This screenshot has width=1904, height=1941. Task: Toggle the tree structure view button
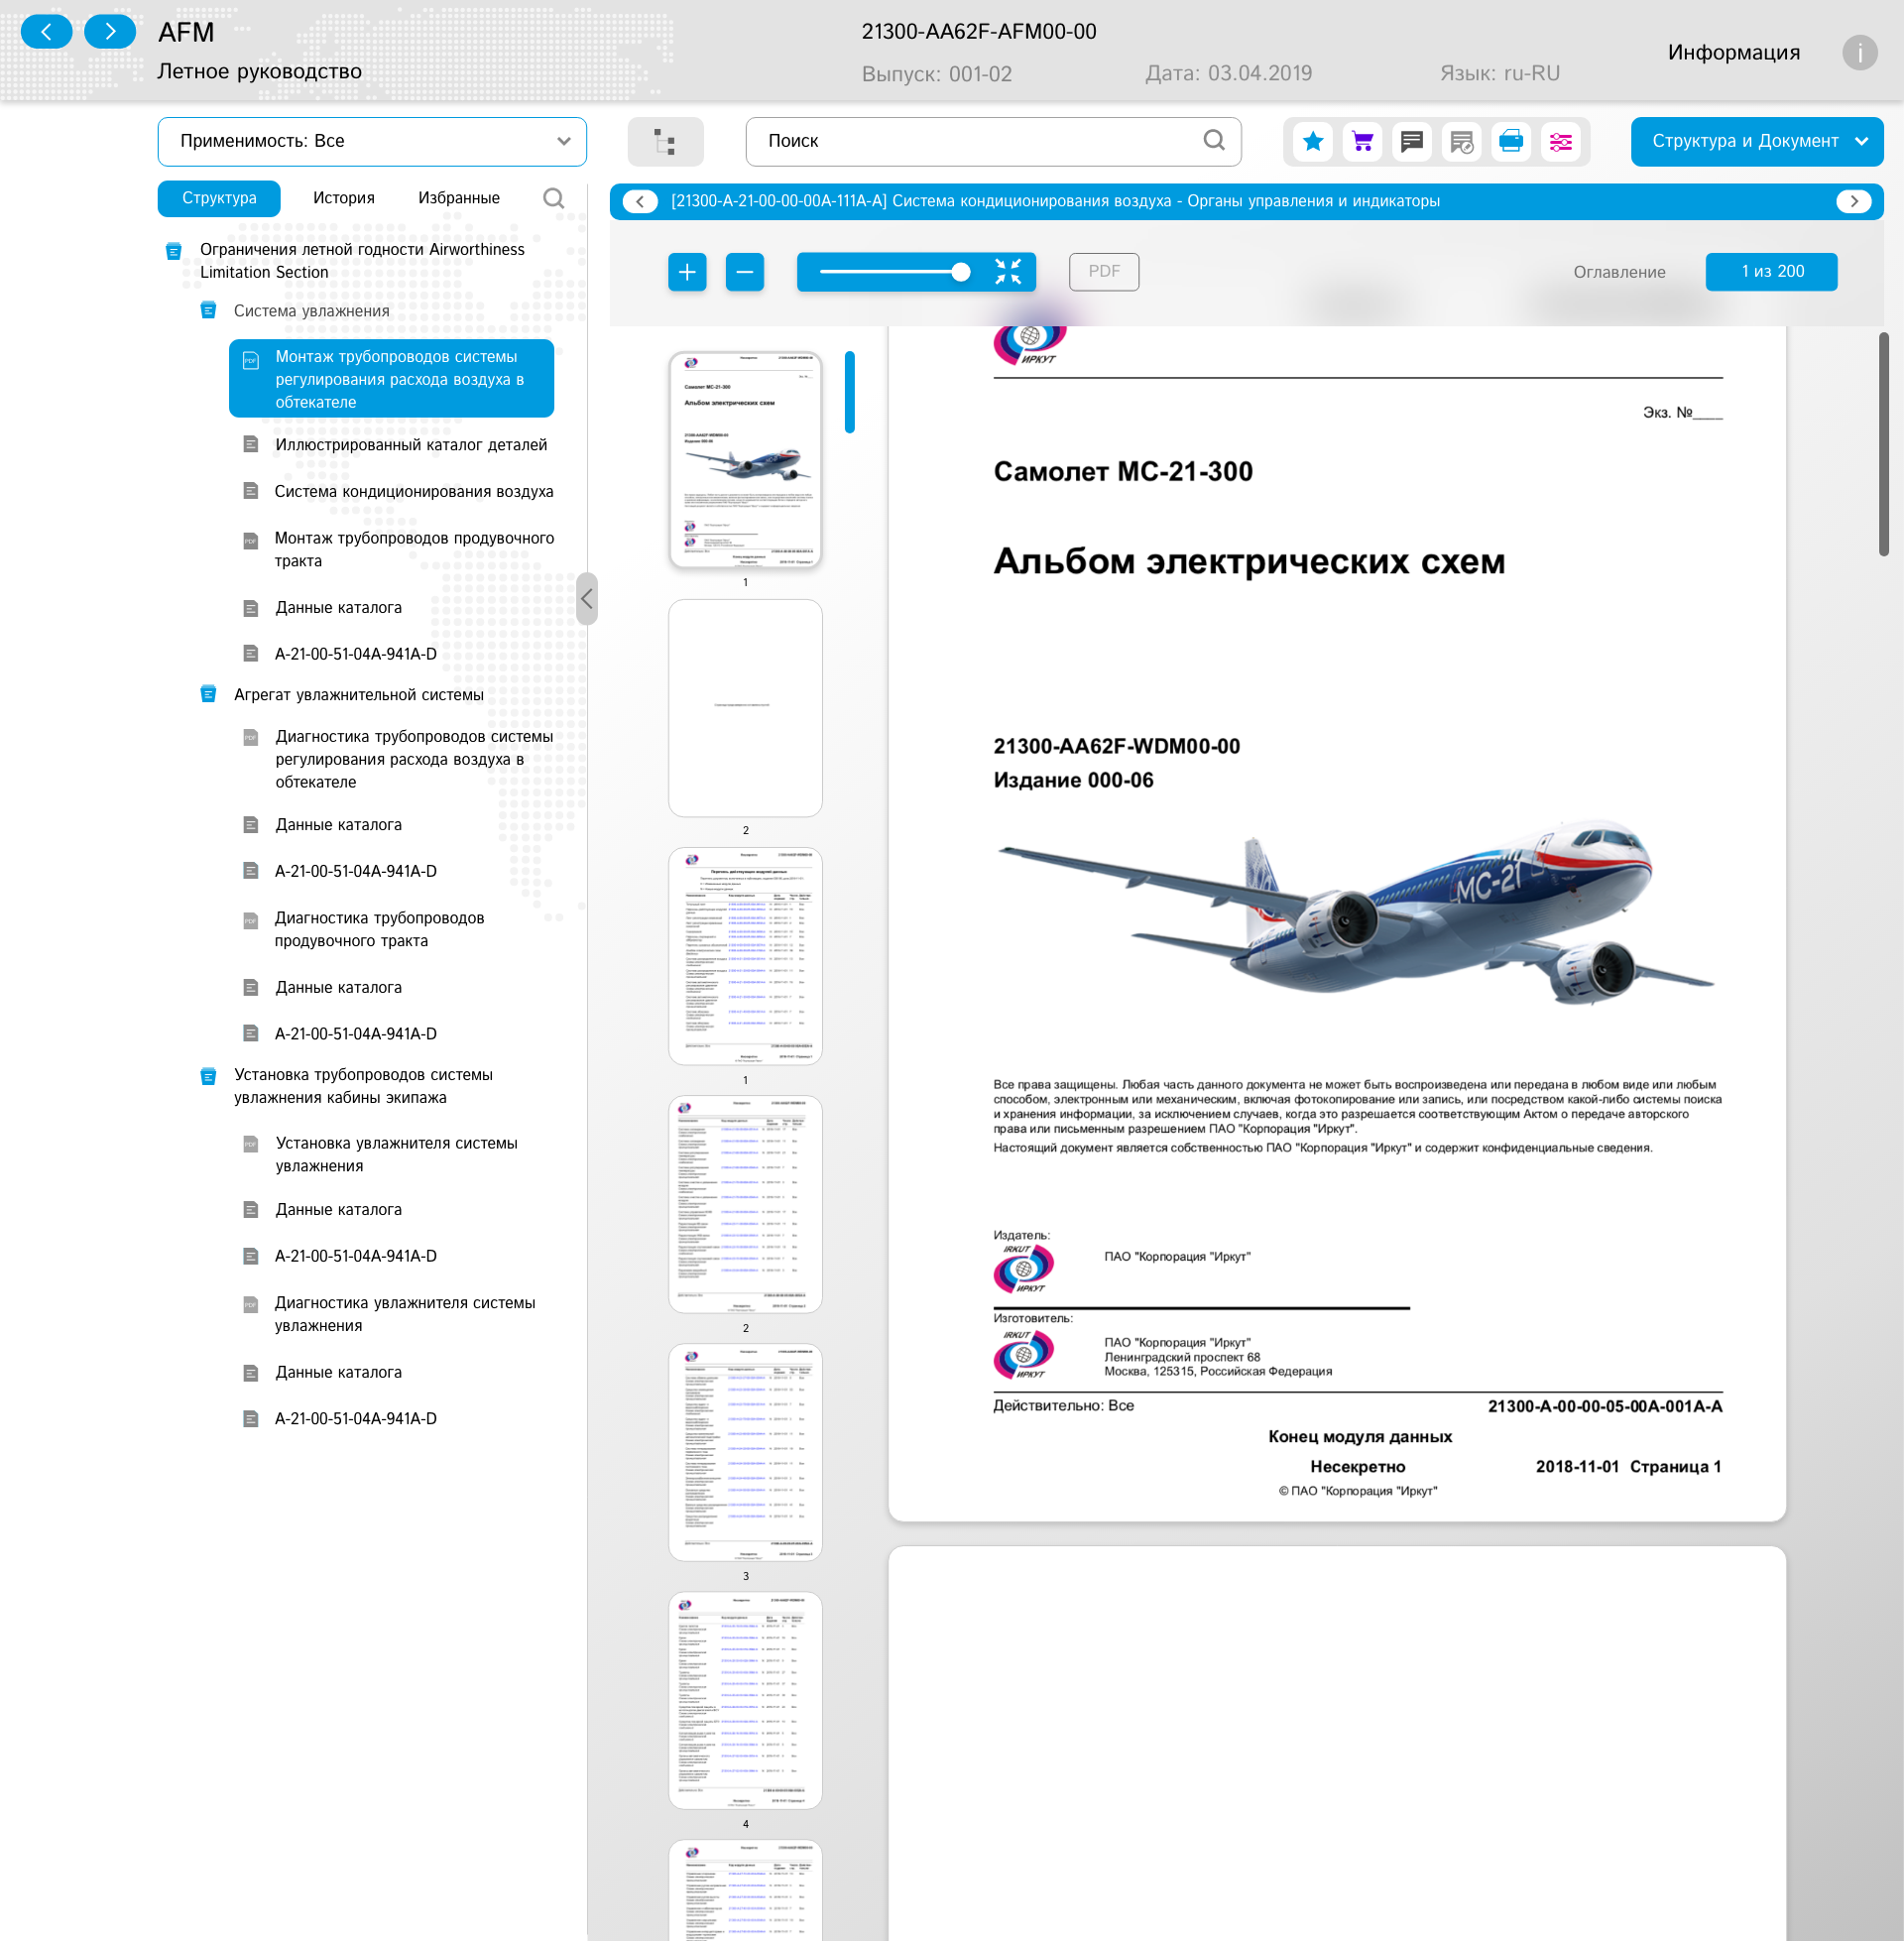click(x=665, y=141)
